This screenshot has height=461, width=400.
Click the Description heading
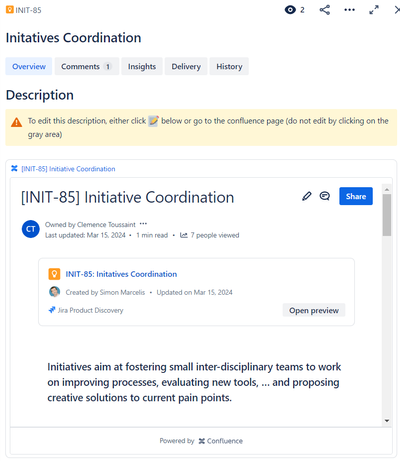click(x=40, y=95)
